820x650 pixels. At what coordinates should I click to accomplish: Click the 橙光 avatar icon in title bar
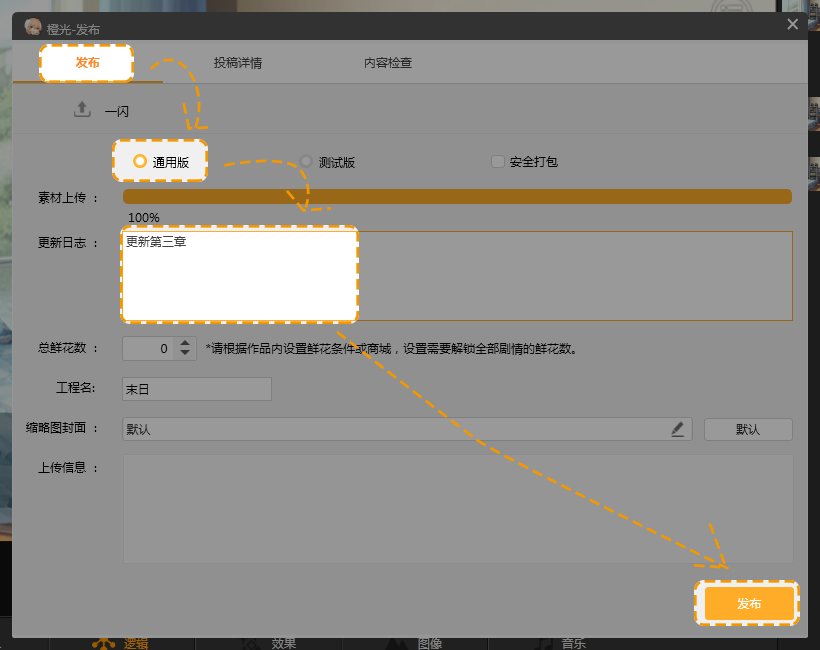[32, 29]
